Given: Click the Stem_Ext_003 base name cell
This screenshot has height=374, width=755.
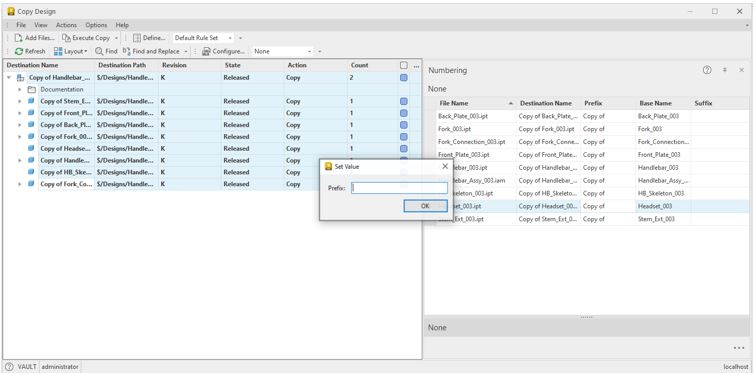Looking at the screenshot, I should 663,219.
